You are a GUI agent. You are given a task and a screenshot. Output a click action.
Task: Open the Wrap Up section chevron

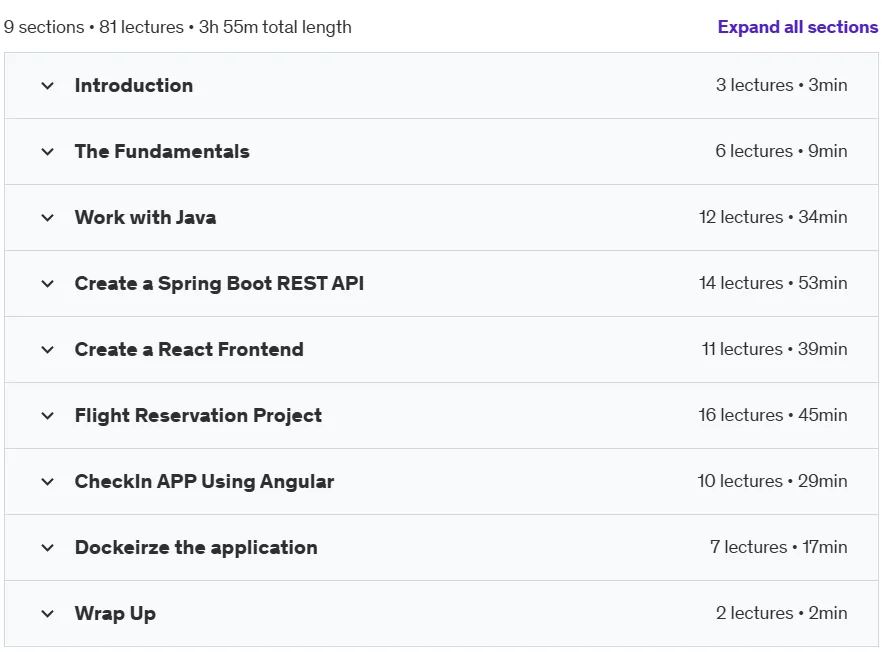48,614
